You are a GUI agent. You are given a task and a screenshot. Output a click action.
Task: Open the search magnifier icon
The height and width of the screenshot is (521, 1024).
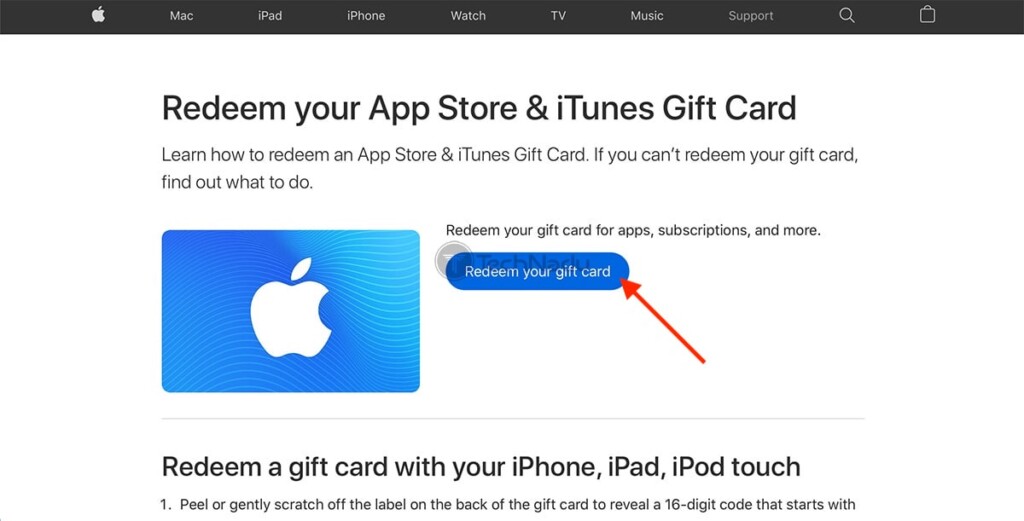click(846, 16)
